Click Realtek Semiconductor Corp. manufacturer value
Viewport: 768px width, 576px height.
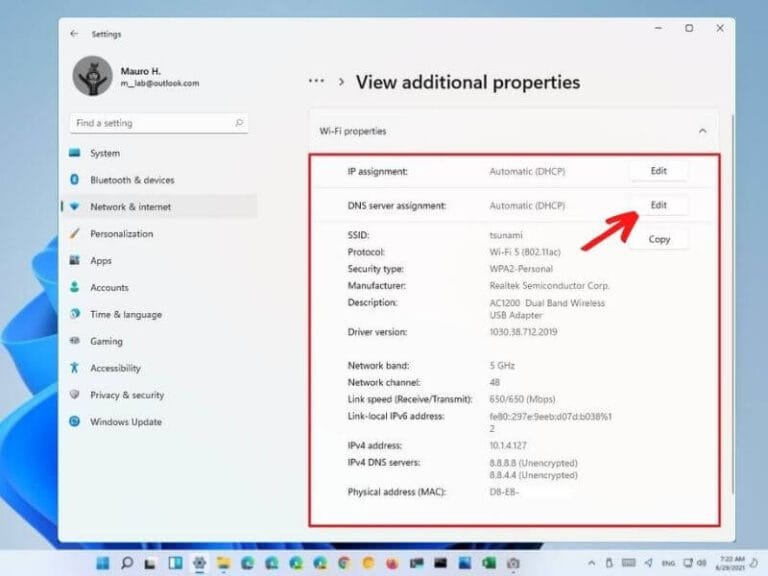(x=549, y=286)
